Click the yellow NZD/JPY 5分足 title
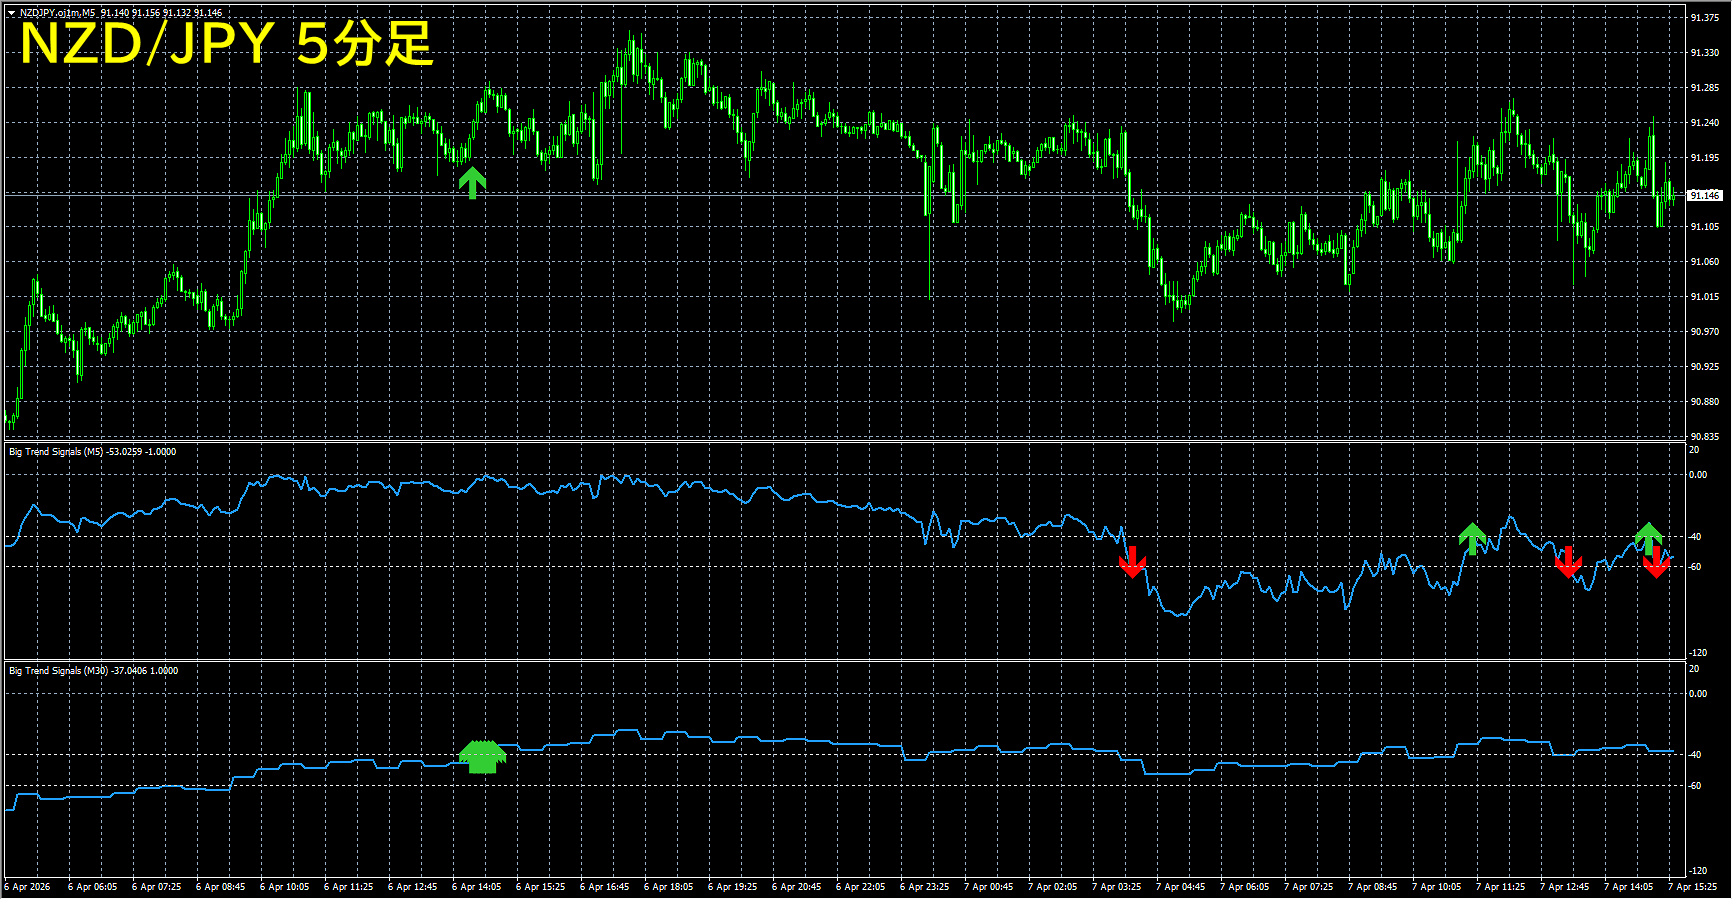Screen dimensions: 1733x900 (226, 44)
